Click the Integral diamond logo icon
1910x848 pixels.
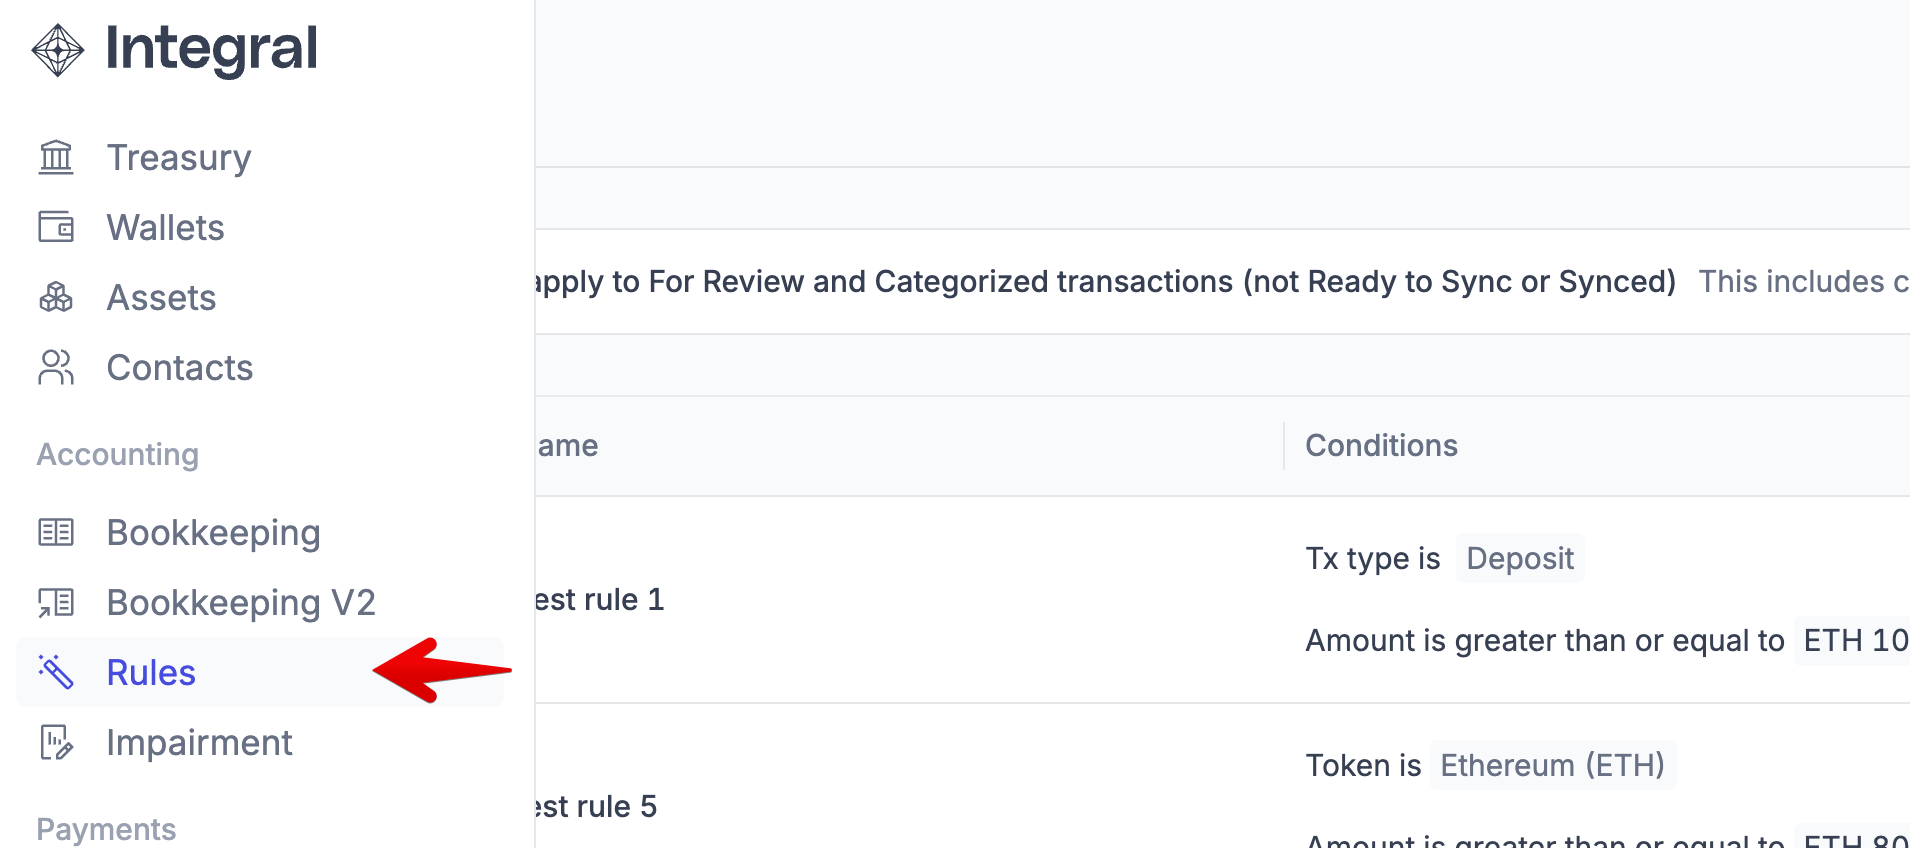coord(57,50)
